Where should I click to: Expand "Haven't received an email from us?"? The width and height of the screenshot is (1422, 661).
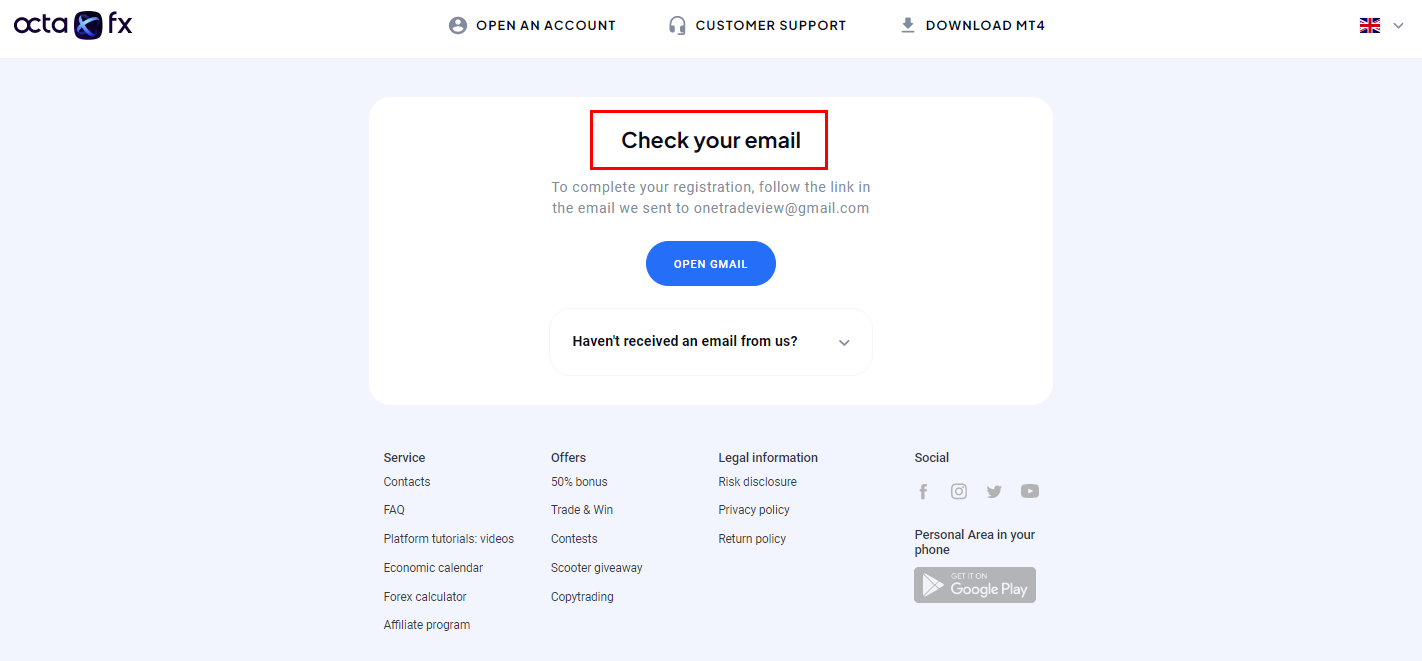click(711, 342)
